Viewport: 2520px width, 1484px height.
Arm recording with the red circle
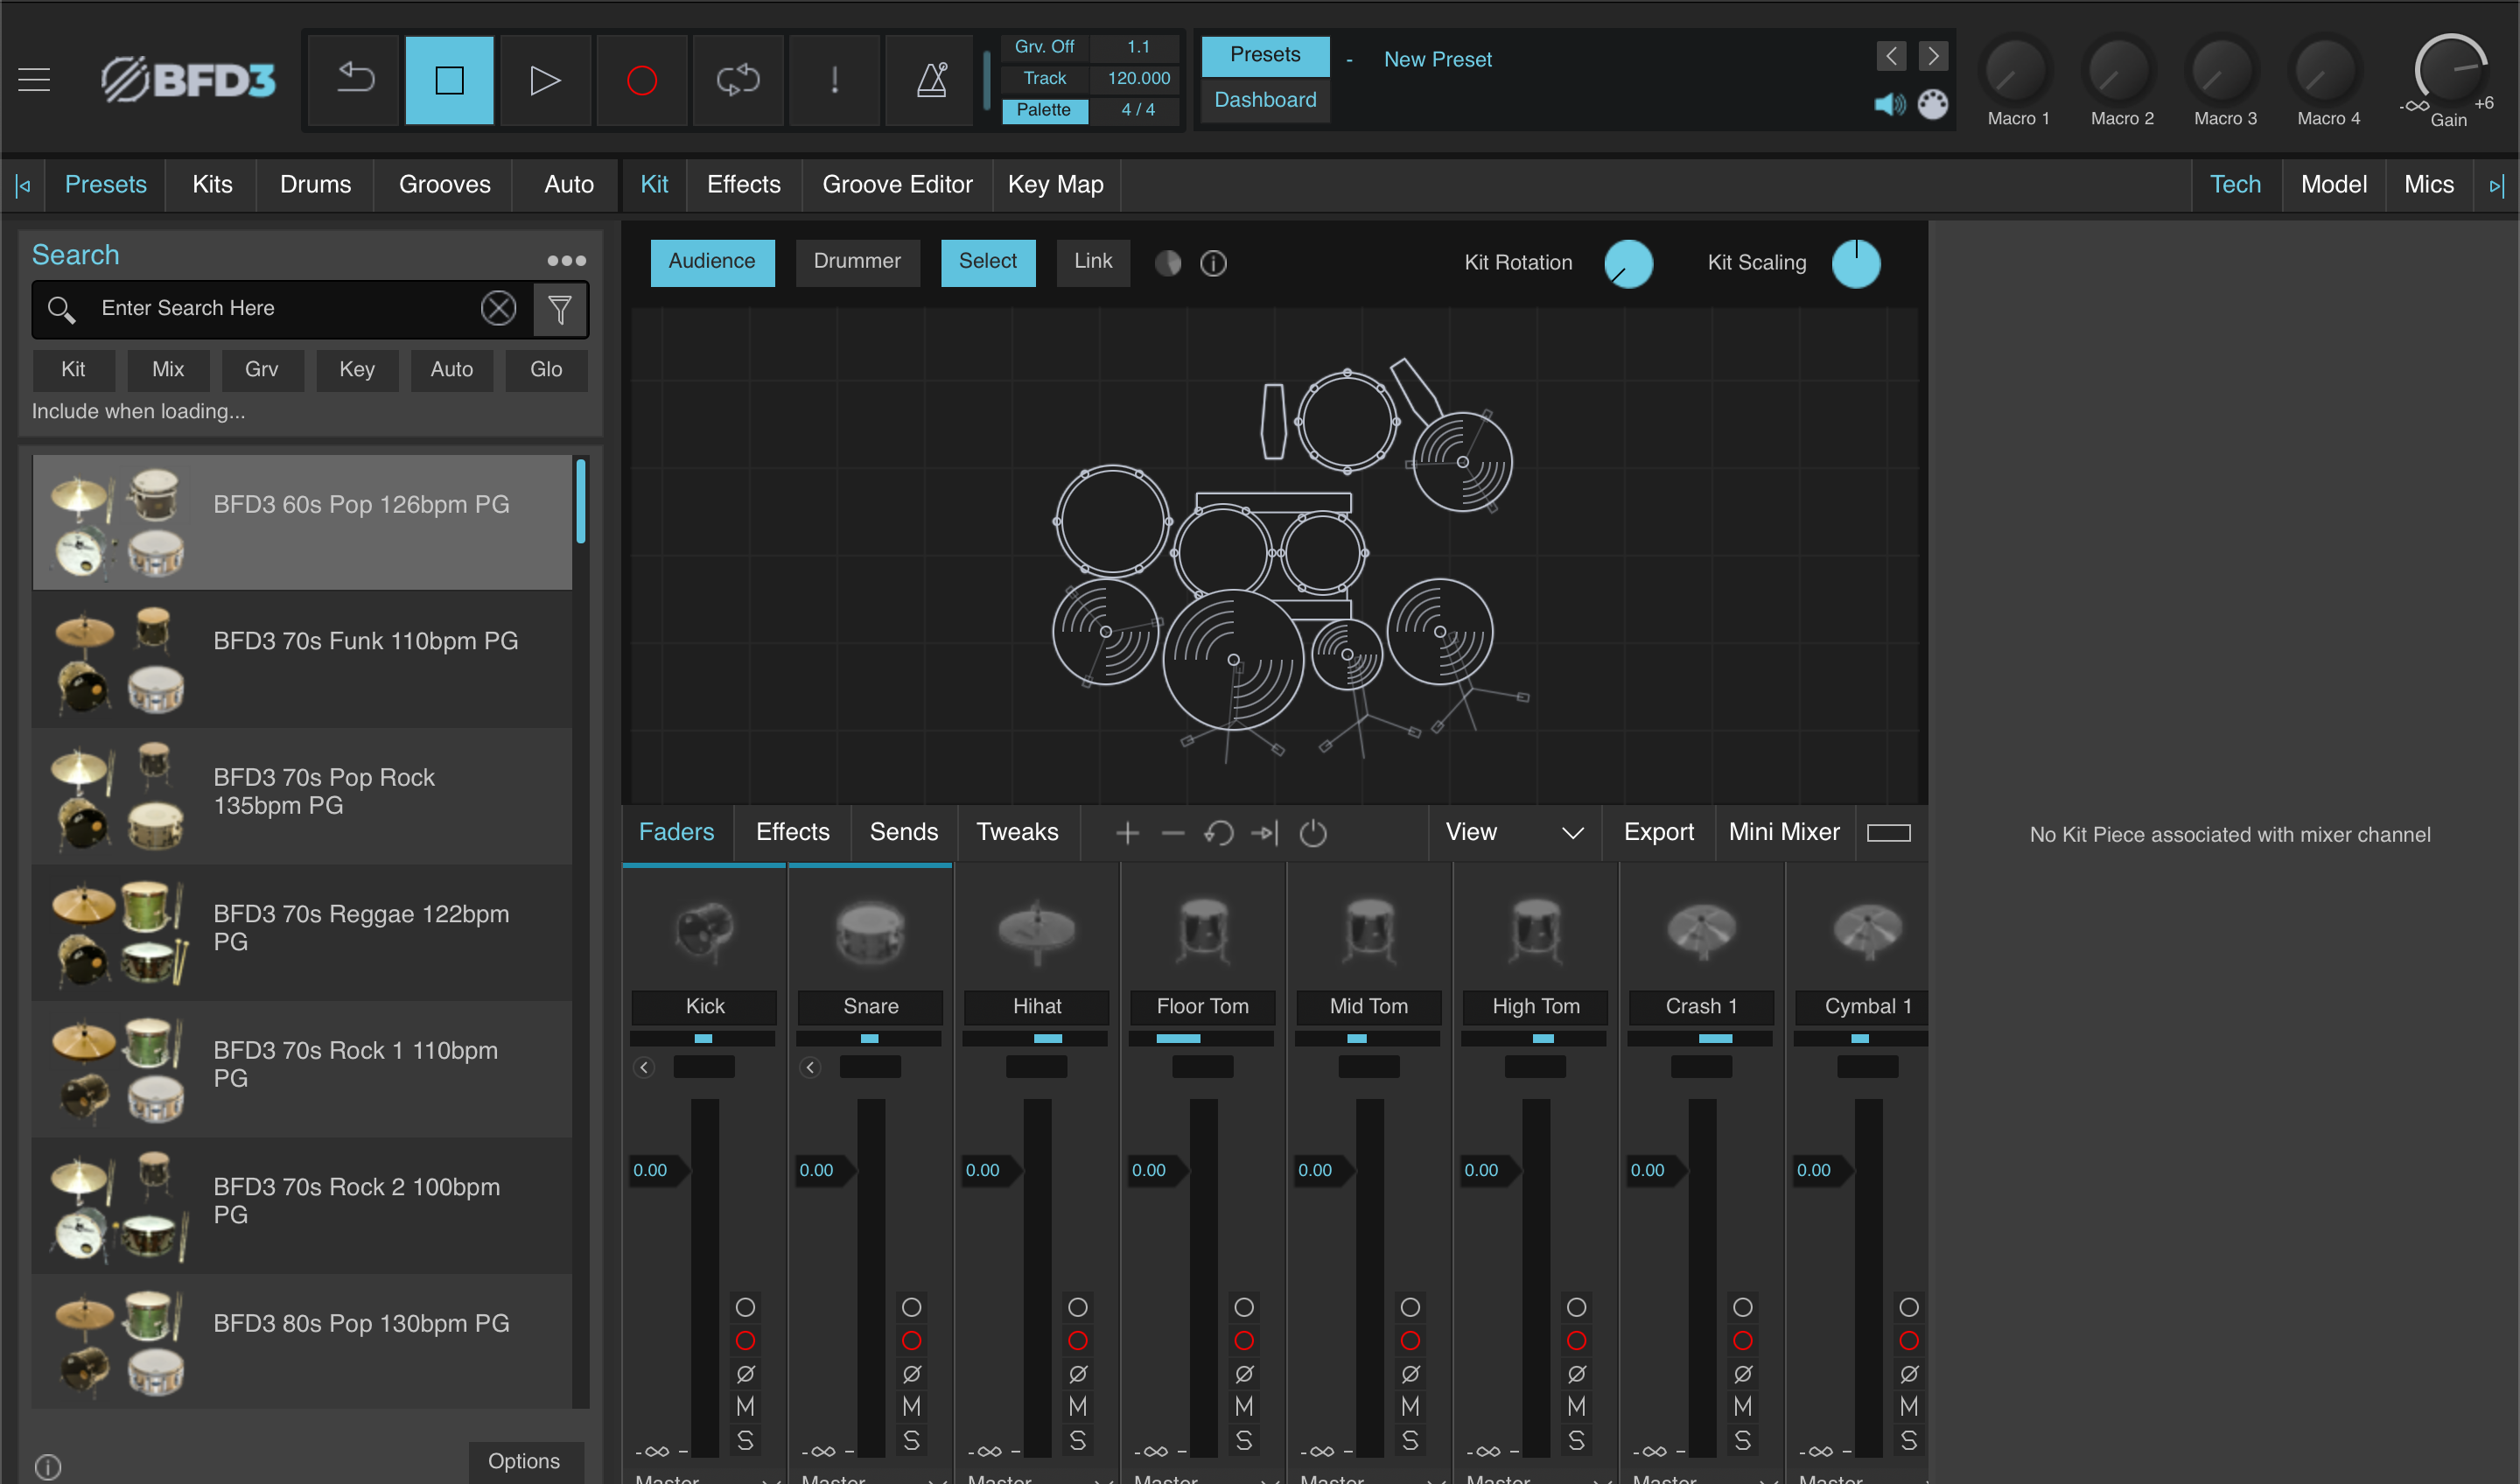641,79
